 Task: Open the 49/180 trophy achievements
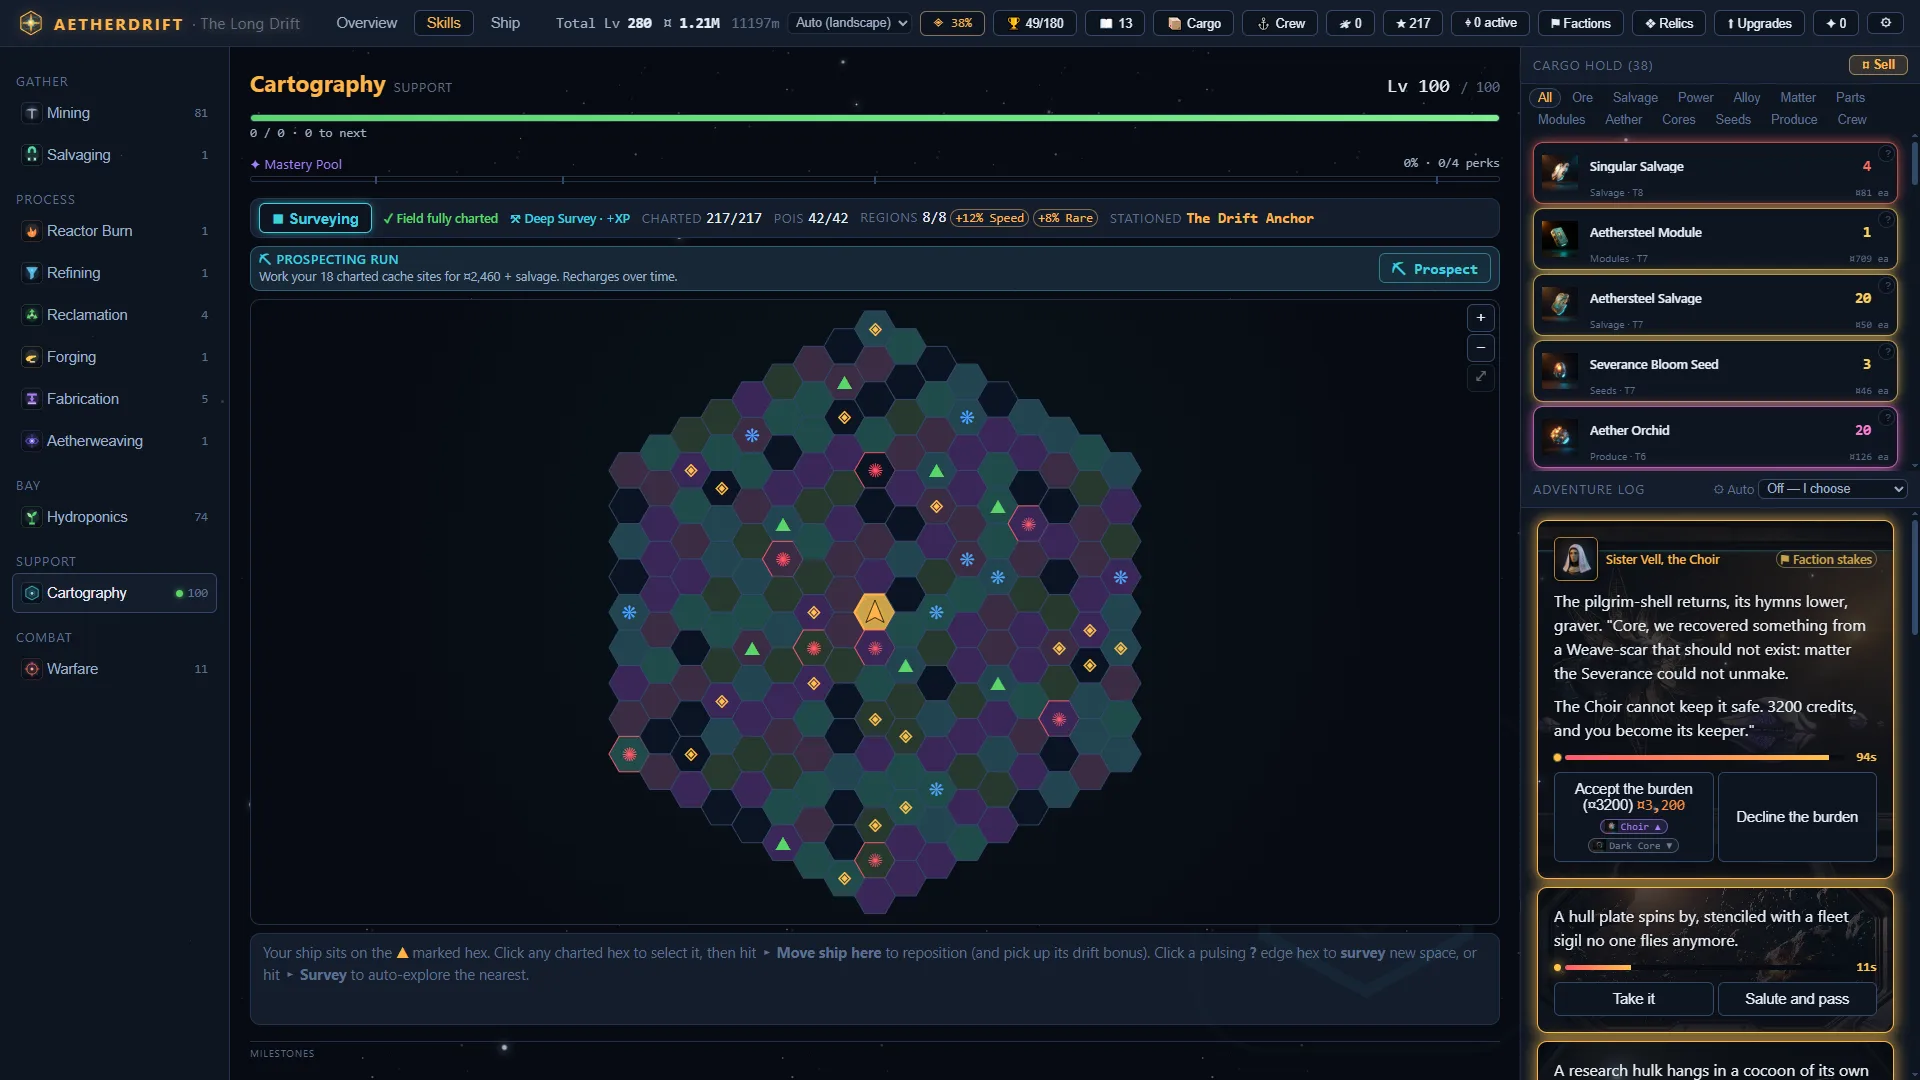click(x=1035, y=23)
